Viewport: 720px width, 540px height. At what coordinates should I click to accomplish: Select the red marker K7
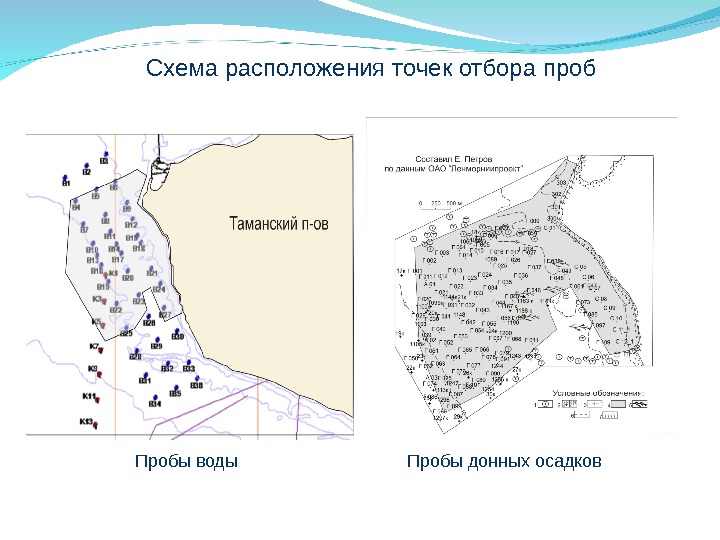tap(101, 350)
